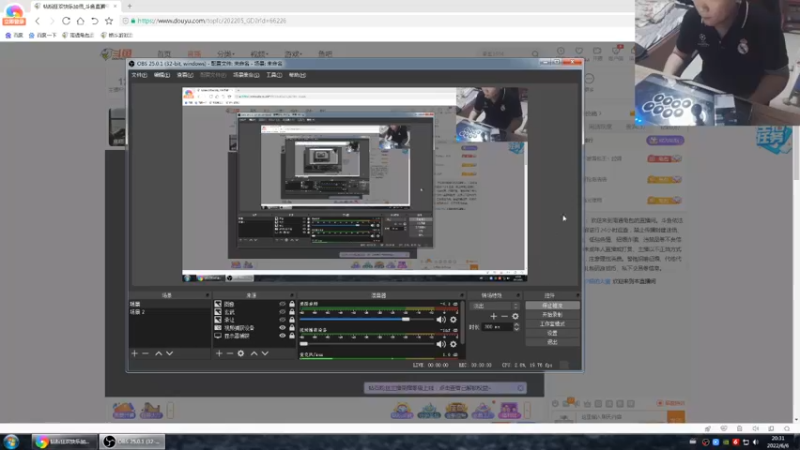The width and height of the screenshot is (800, 450).
Task: Toggle visibility of the 图像 source
Action: (282, 304)
